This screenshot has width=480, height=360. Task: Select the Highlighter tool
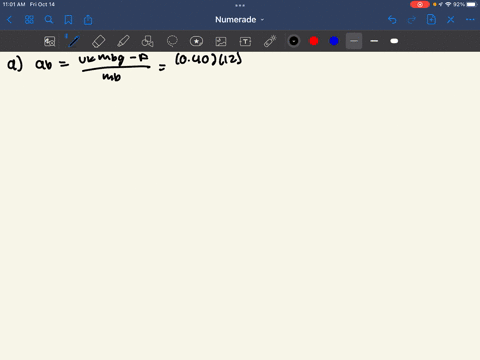tap(123, 41)
